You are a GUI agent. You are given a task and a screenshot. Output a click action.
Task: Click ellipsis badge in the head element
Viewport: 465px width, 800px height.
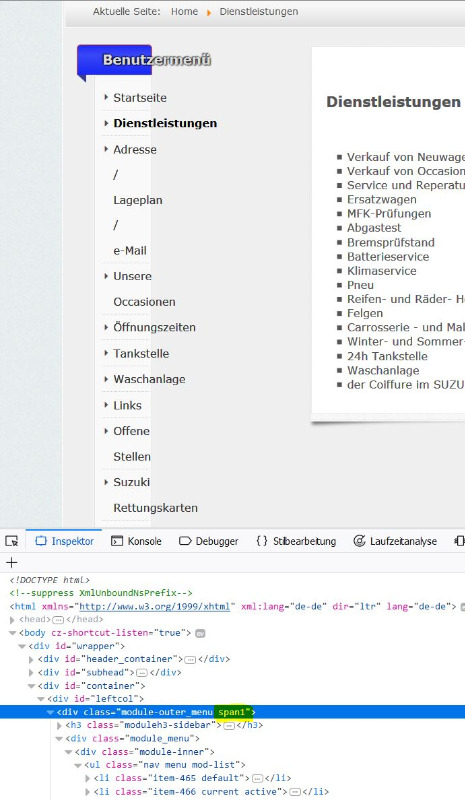coord(58,620)
